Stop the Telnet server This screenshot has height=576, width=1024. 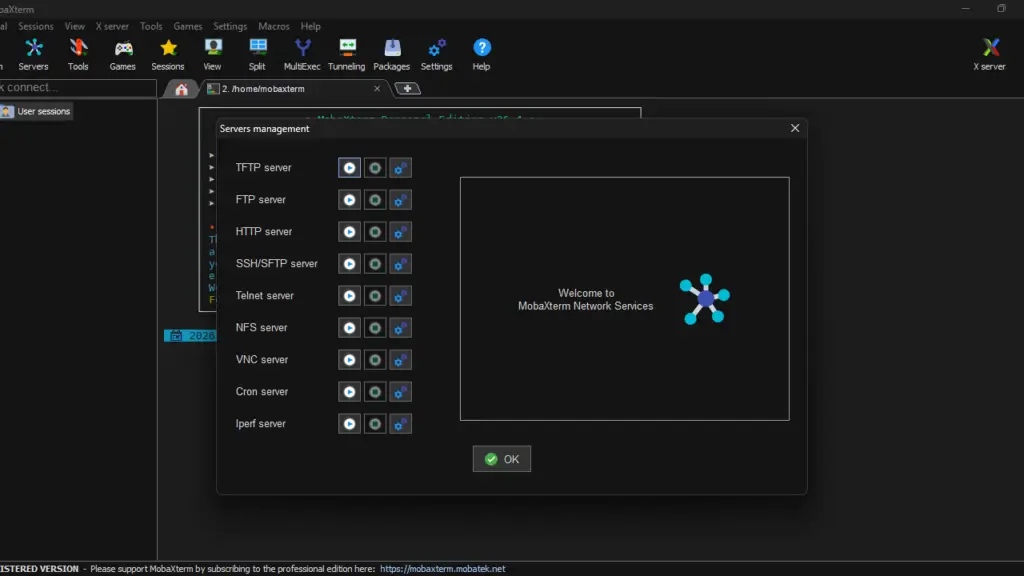tap(375, 296)
